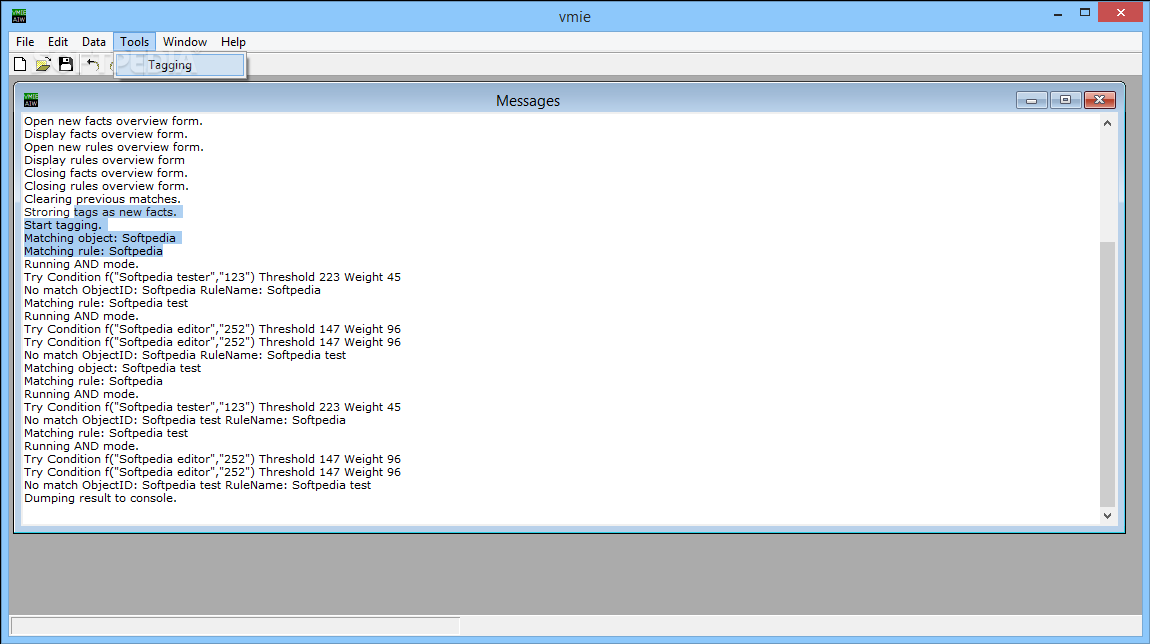The height and width of the screenshot is (644, 1150).
Task: Maximize the main vmie window
Action: tap(1085, 12)
